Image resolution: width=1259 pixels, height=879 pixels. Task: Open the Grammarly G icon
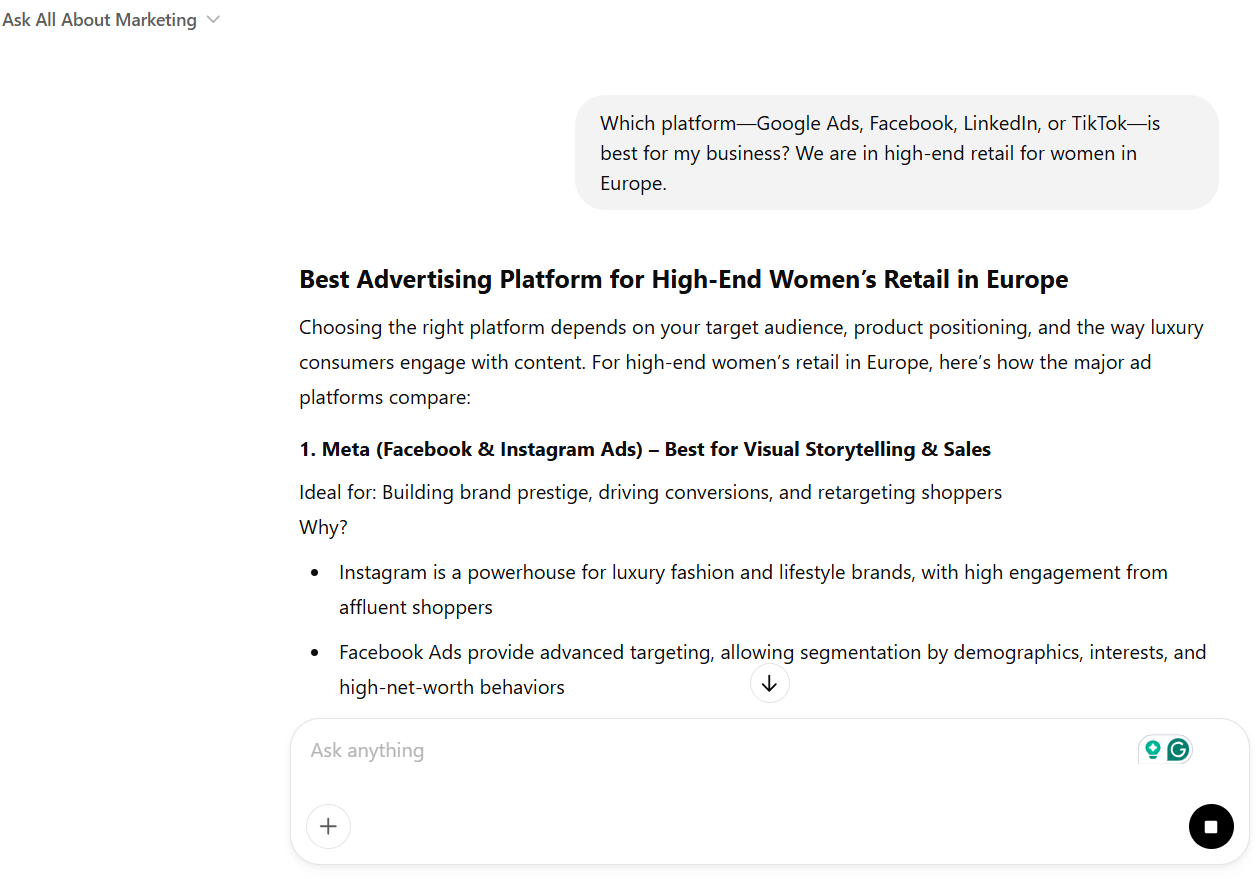click(1178, 750)
